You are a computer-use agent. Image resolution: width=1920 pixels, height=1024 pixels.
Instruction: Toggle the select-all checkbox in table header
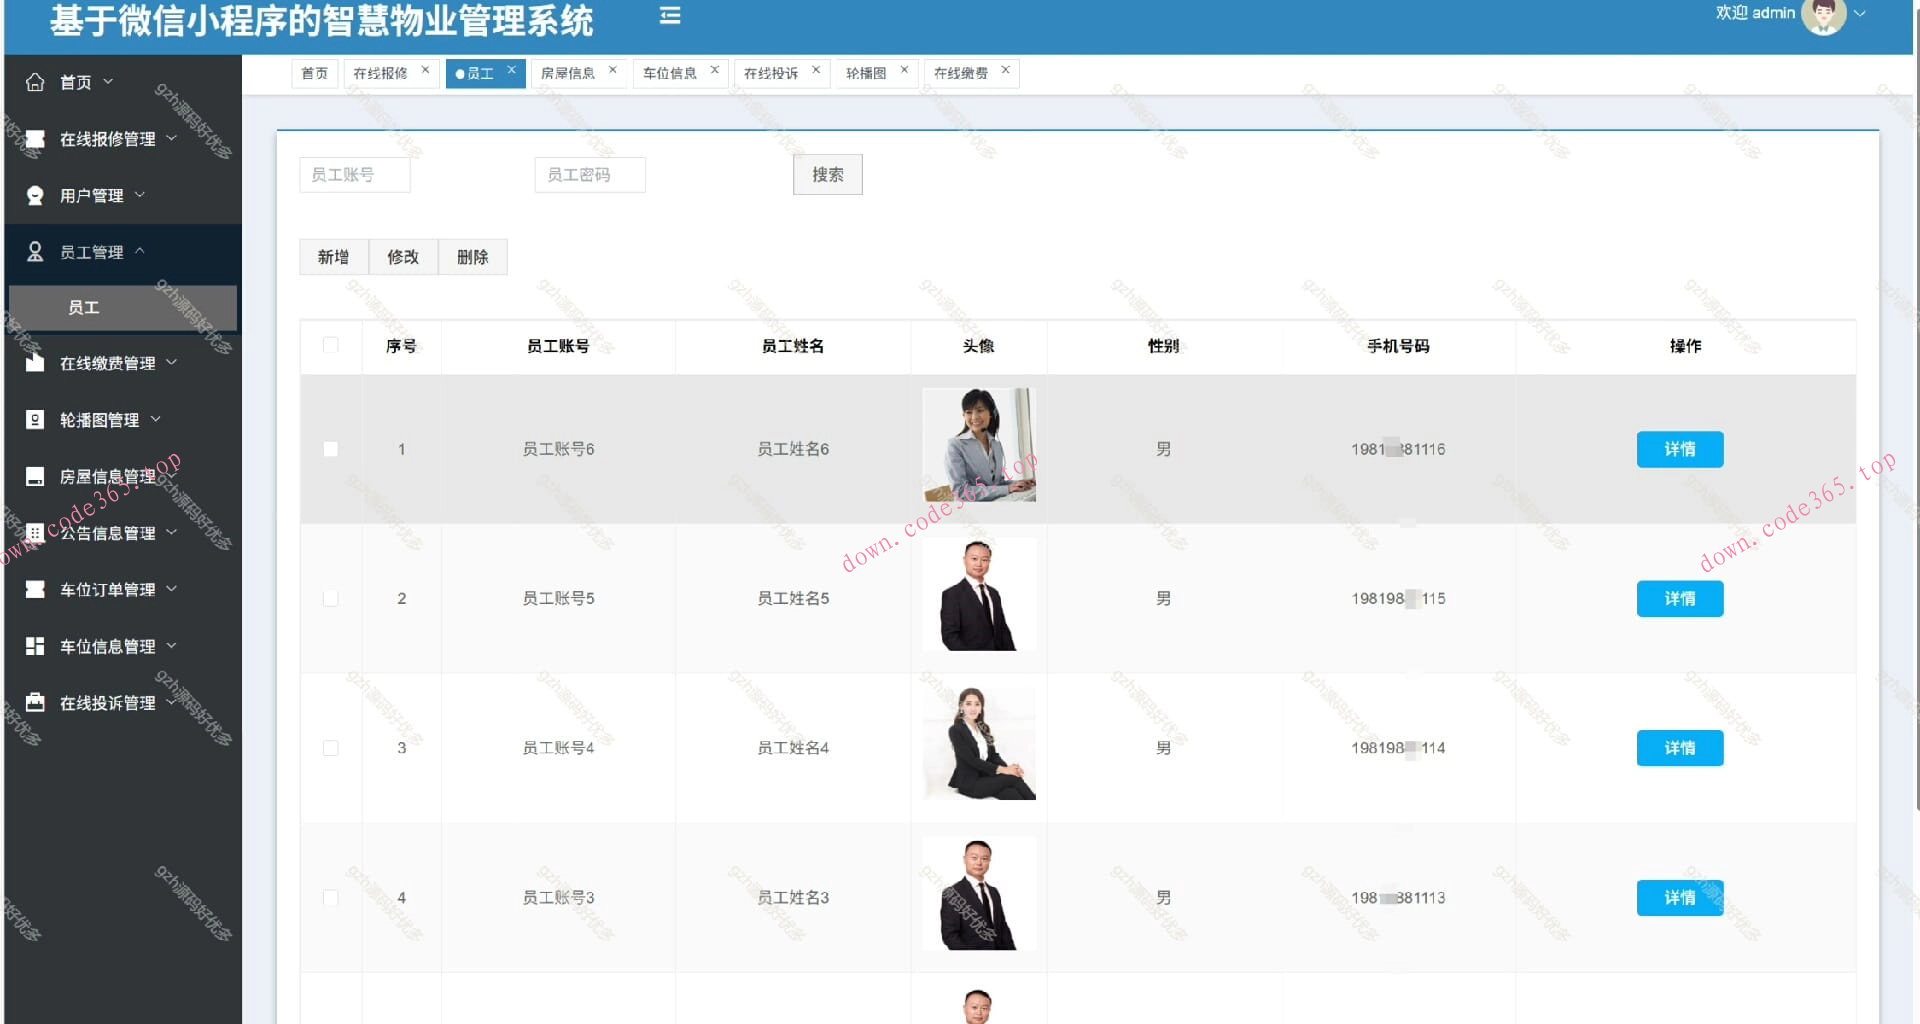[331, 344]
